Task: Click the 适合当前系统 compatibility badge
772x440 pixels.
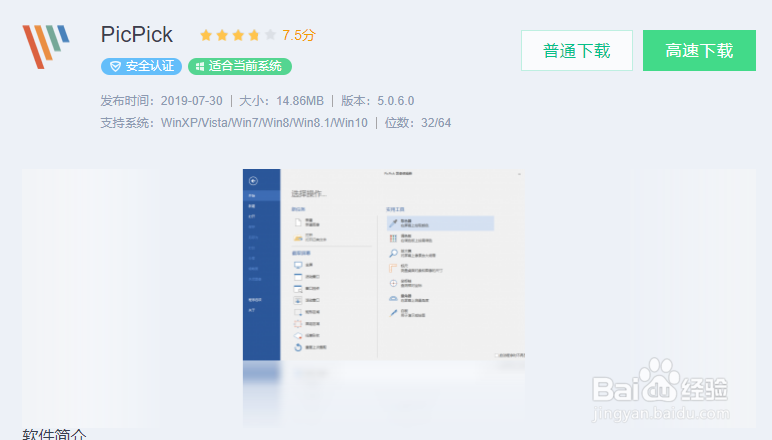Action: [x=240, y=66]
